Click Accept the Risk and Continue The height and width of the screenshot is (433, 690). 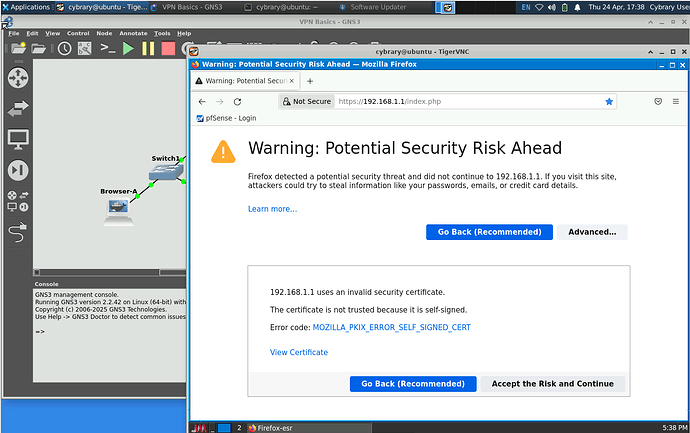pyautogui.click(x=553, y=384)
